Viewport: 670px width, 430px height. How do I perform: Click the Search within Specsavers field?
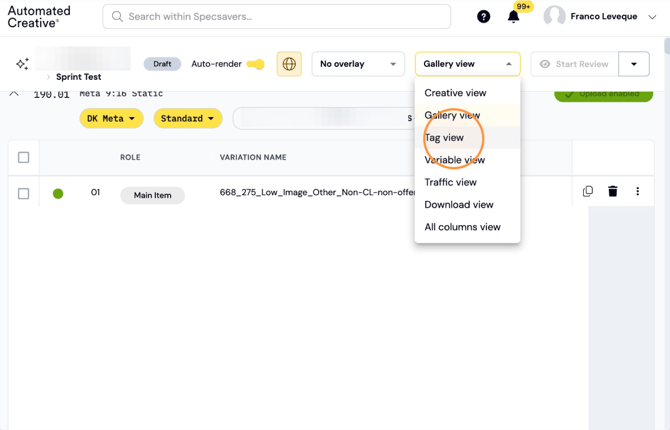pyautogui.click(x=276, y=17)
